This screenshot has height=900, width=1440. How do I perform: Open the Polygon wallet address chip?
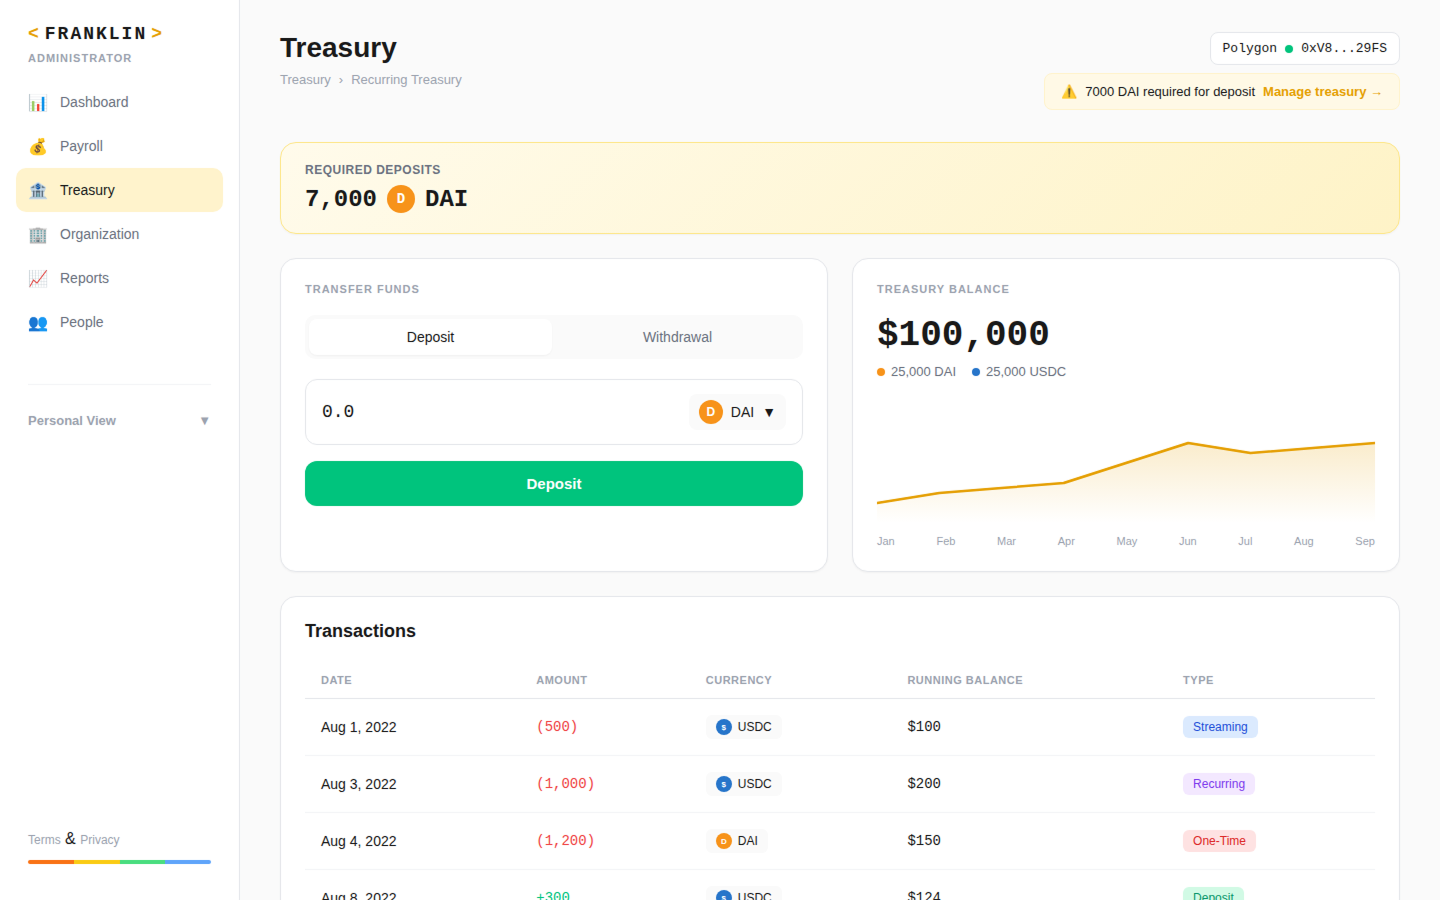[1304, 47]
